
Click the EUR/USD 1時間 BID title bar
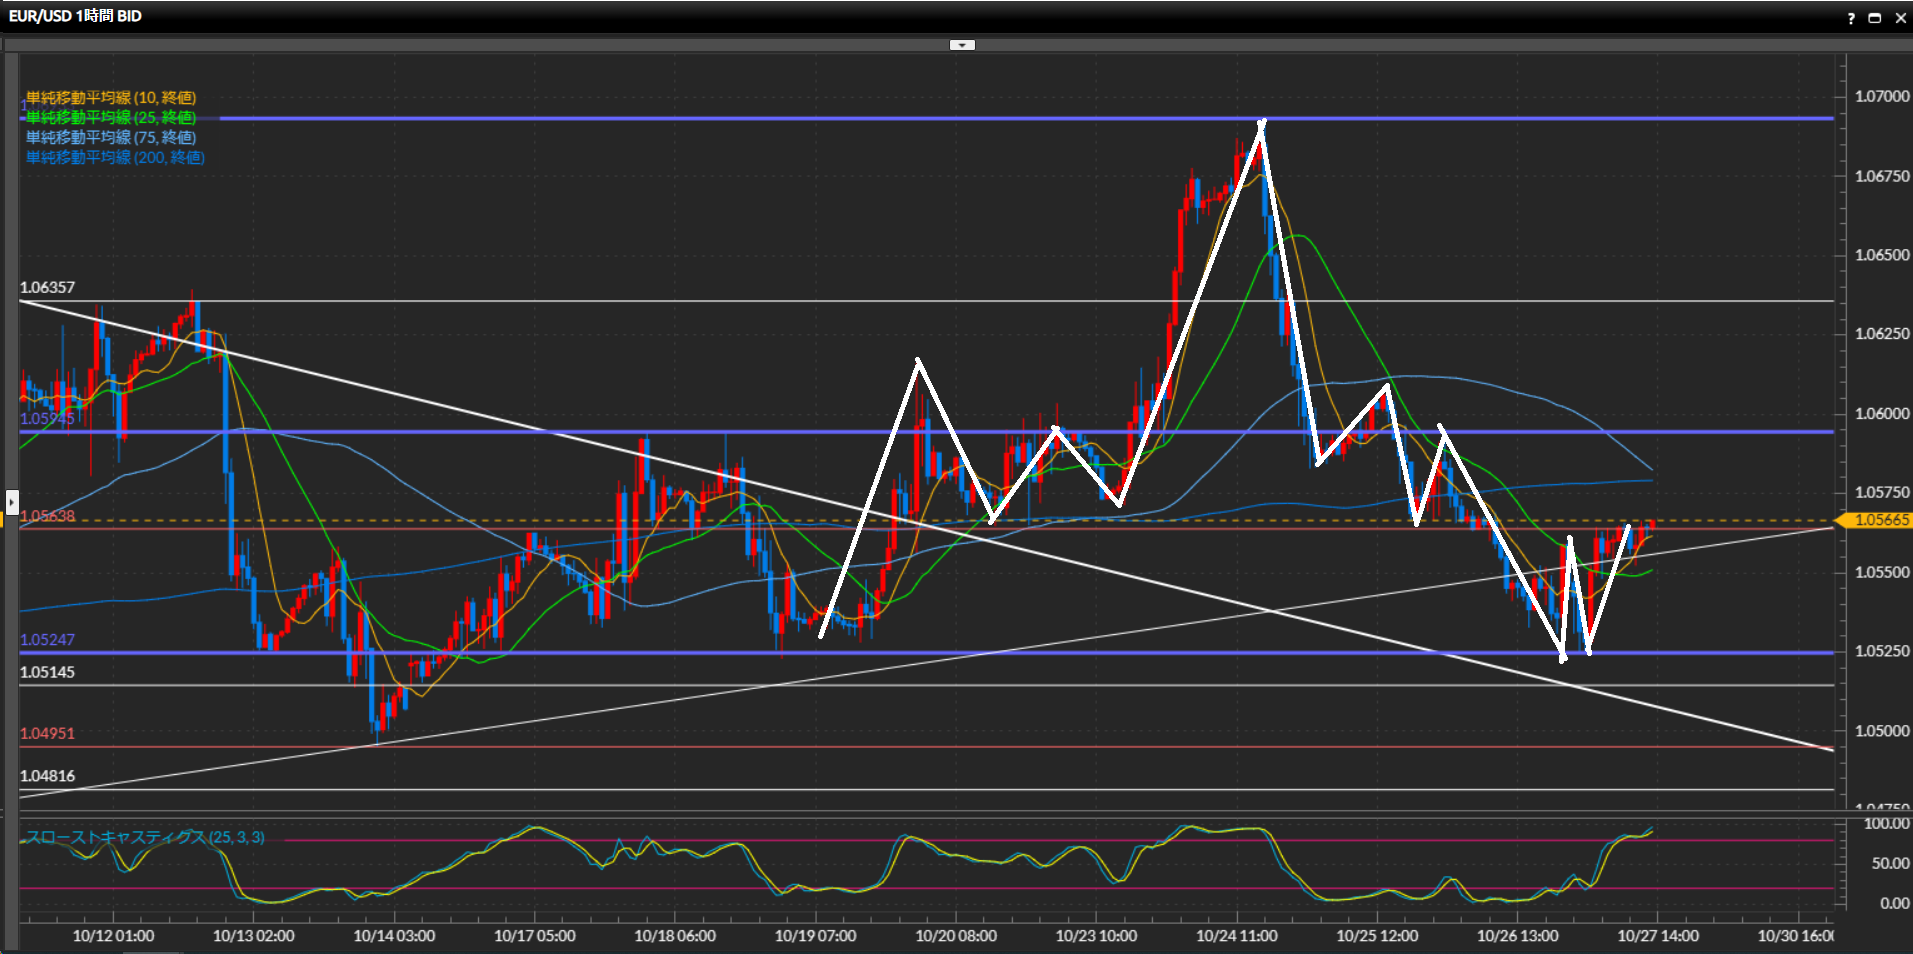pos(75,16)
